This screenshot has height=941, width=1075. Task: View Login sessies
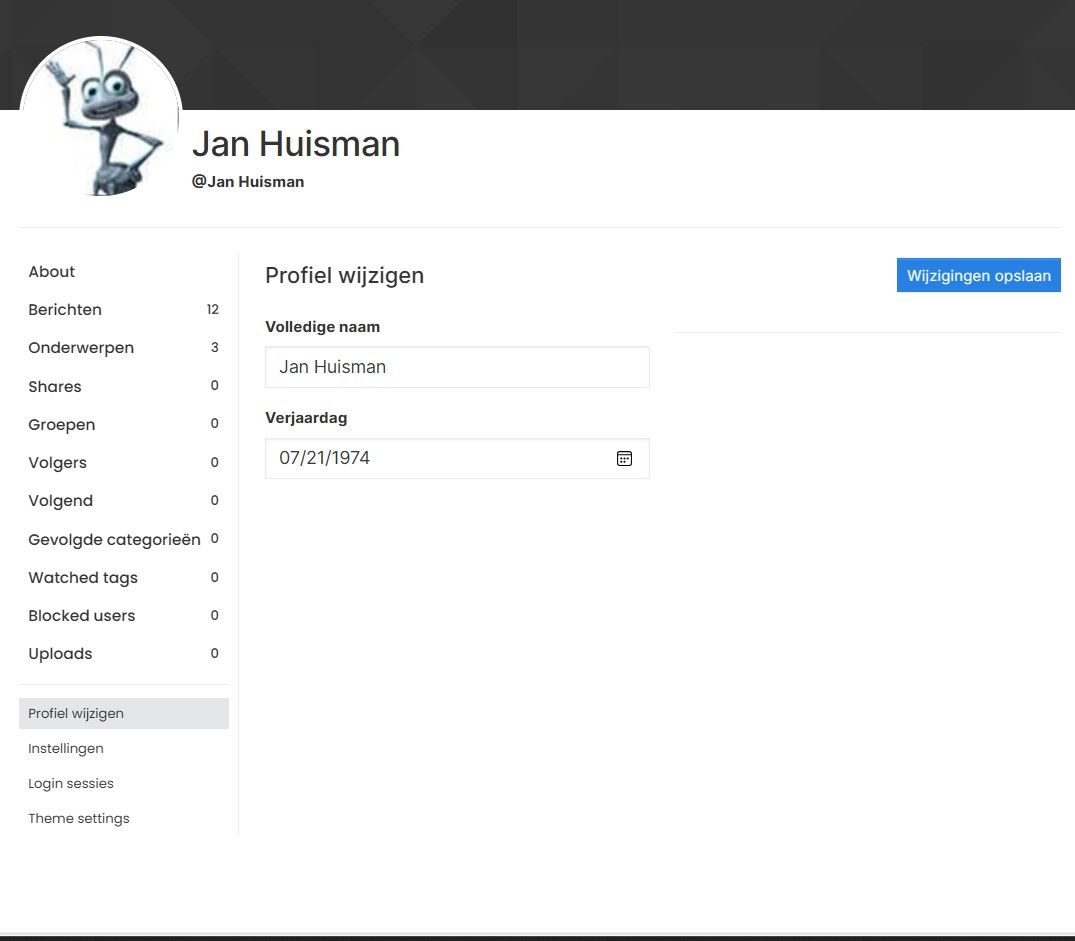point(71,783)
